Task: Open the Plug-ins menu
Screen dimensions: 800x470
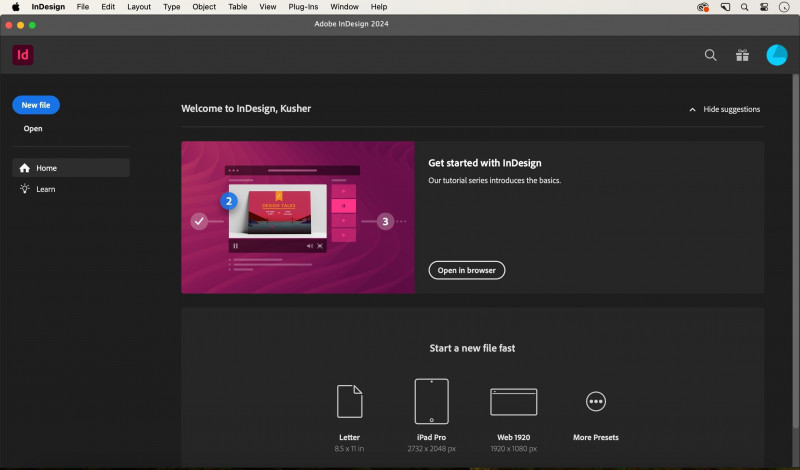Action: click(303, 7)
